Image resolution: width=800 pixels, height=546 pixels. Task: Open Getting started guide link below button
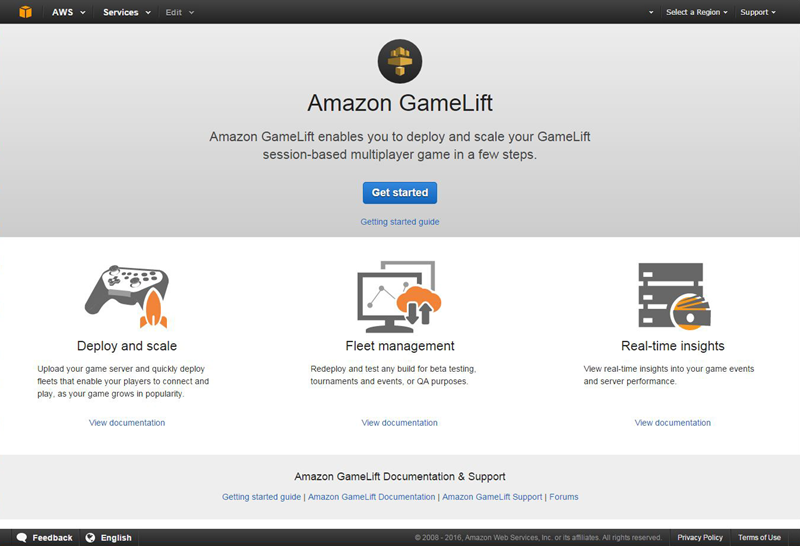point(399,222)
